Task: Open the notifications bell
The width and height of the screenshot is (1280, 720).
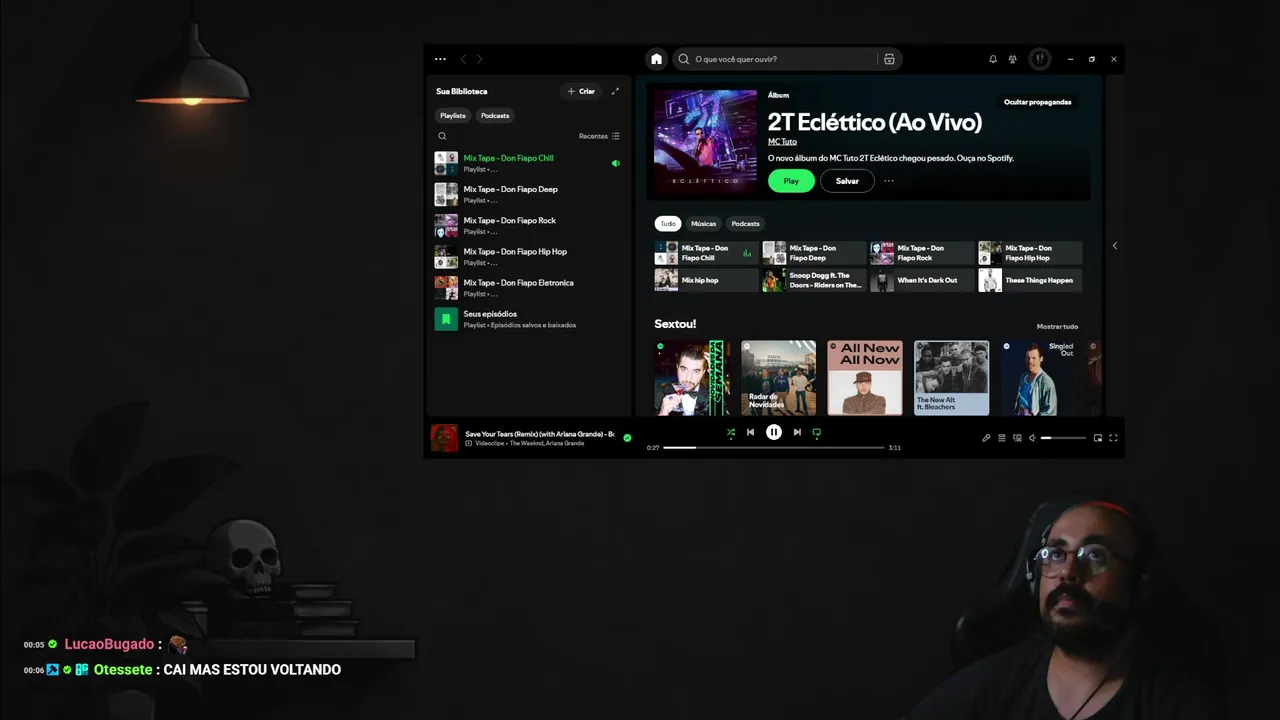Action: [x=993, y=59]
